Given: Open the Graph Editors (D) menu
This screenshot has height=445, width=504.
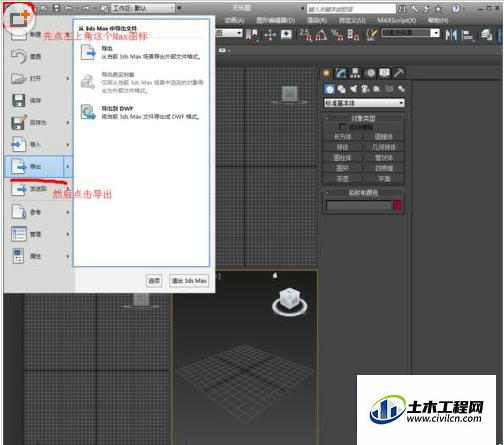Looking at the screenshot, I should (276, 20).
